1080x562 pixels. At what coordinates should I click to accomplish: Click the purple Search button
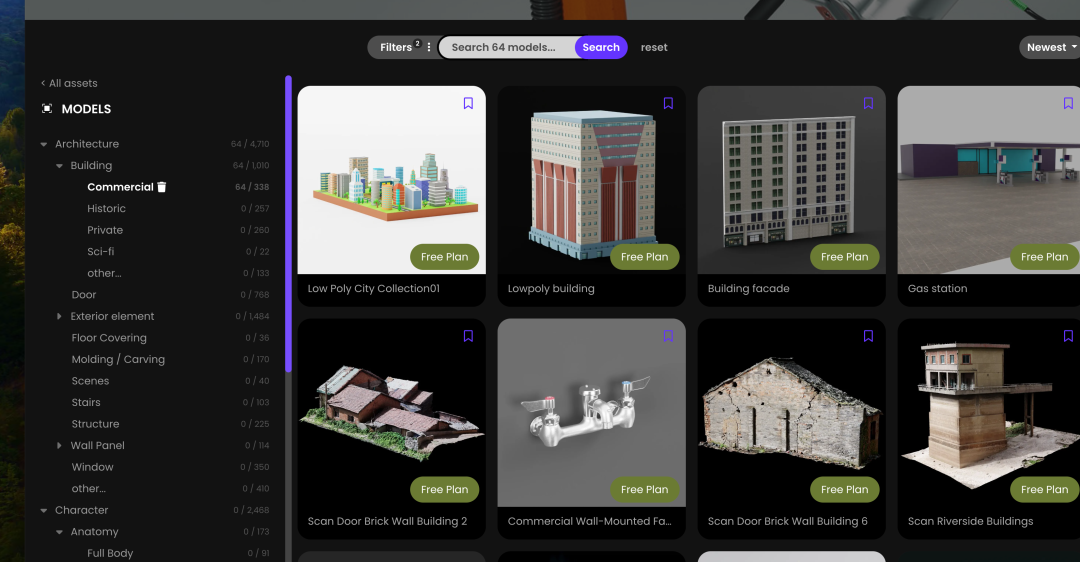(601, 47)
